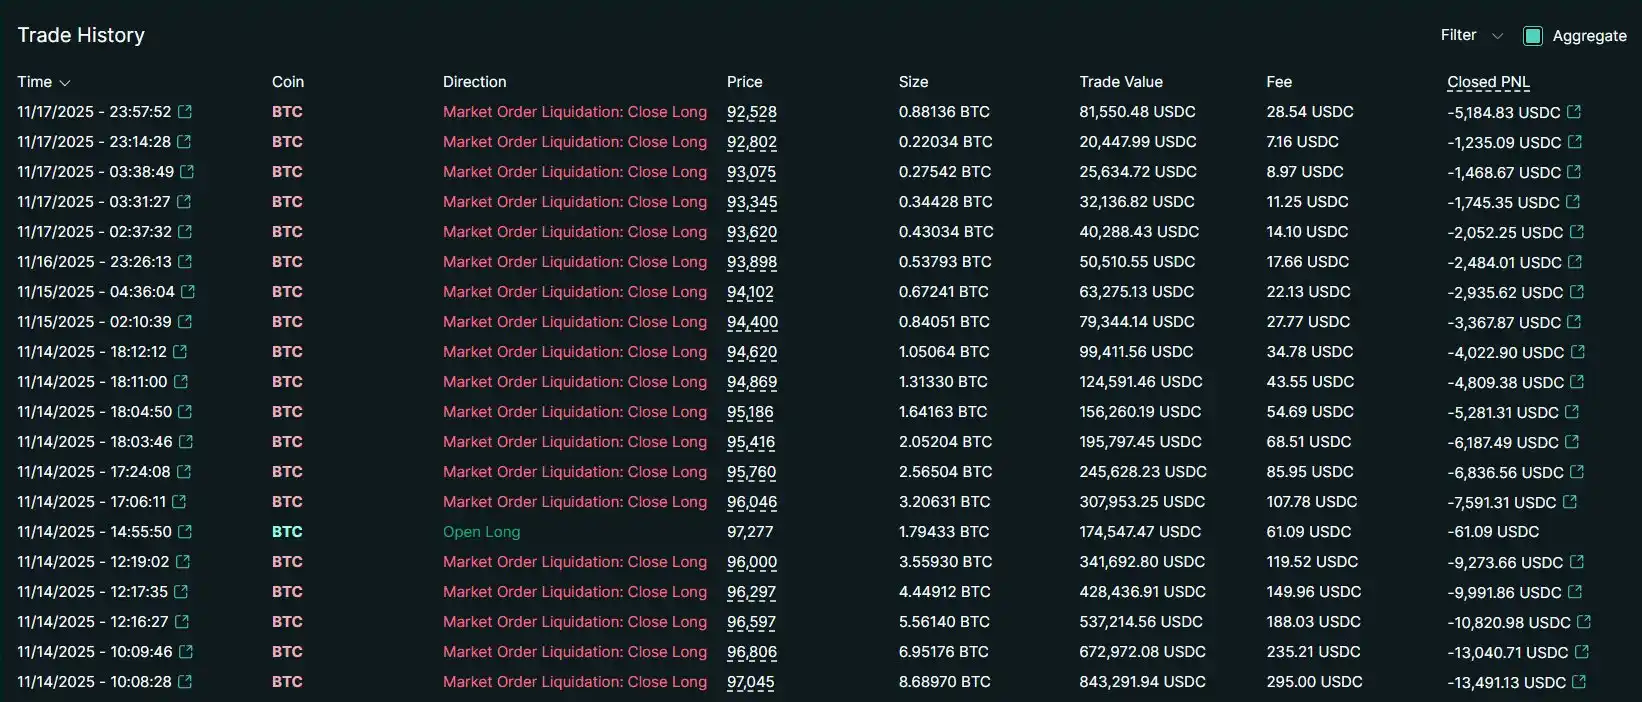
Task: Sort by the Time column header
Action: [x=43, y=82]
